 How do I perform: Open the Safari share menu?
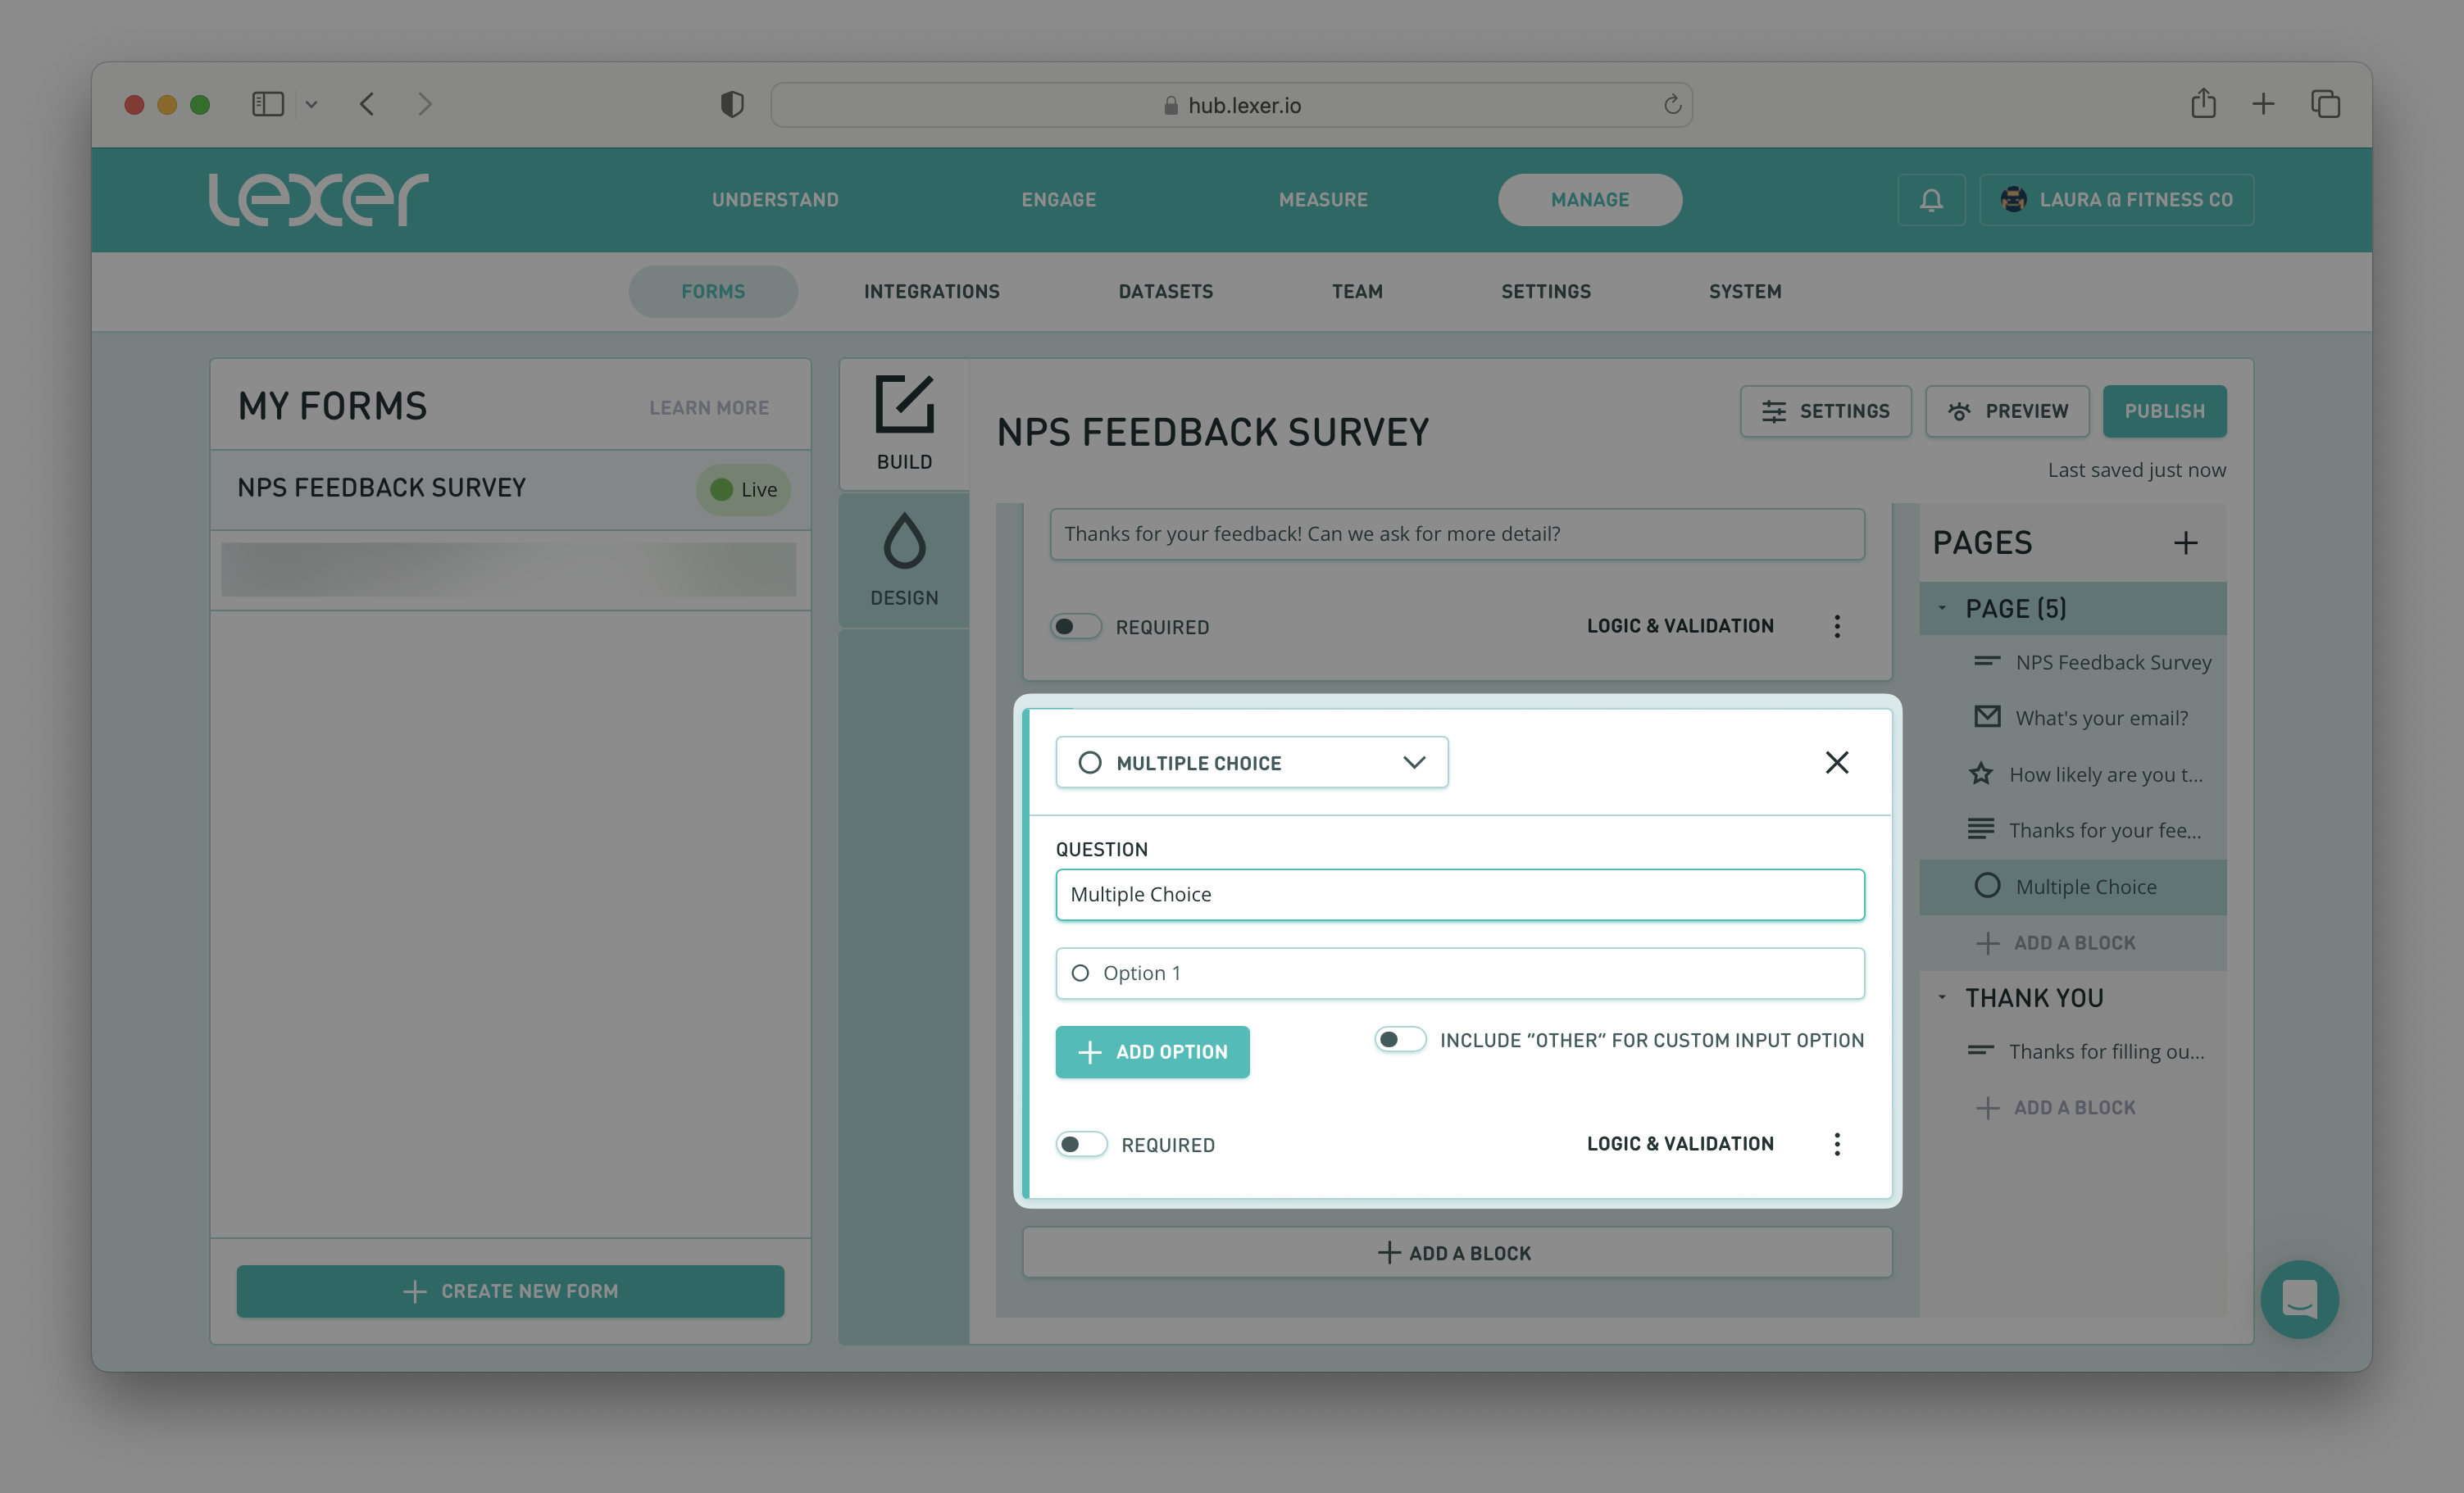[2203, 103]
